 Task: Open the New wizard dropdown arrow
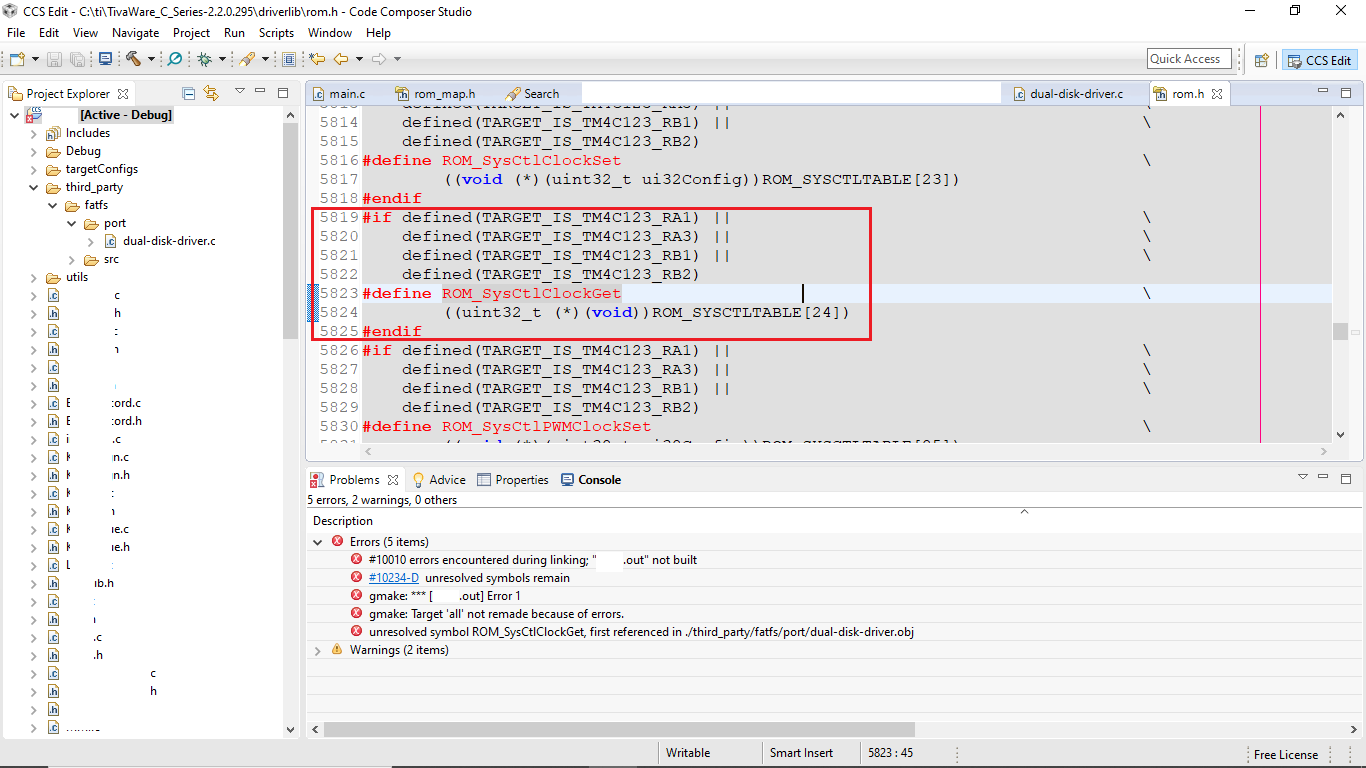[x=34, y=59]
